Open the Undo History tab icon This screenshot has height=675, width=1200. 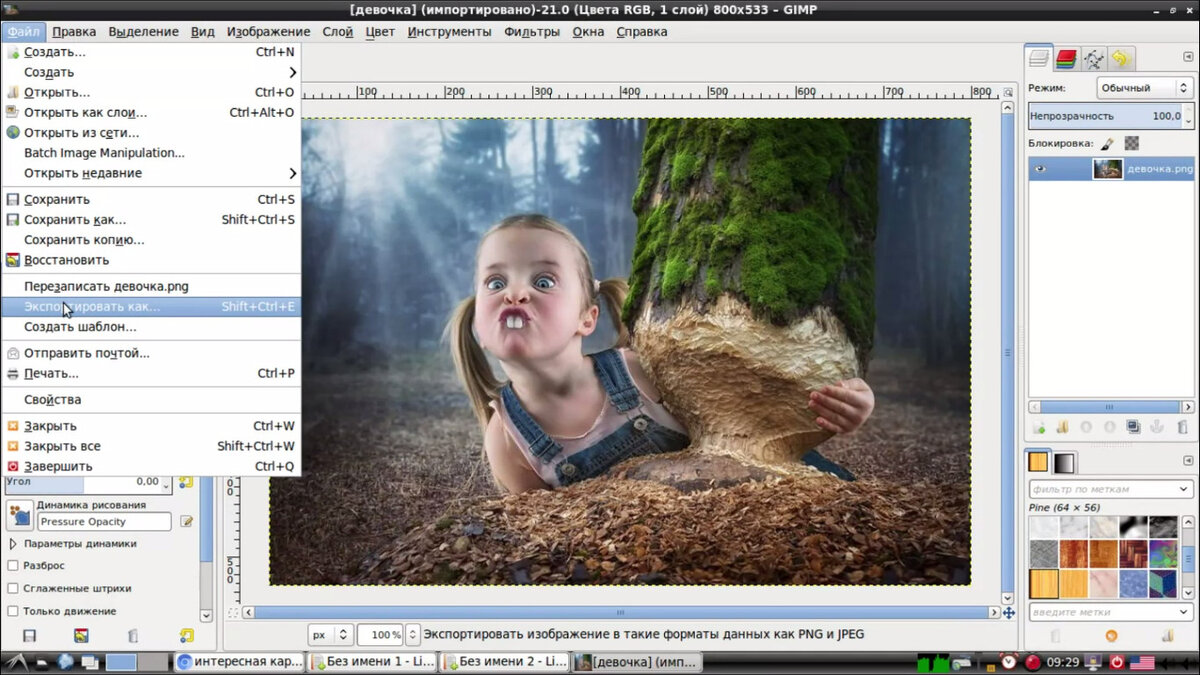pos(1121,59)
